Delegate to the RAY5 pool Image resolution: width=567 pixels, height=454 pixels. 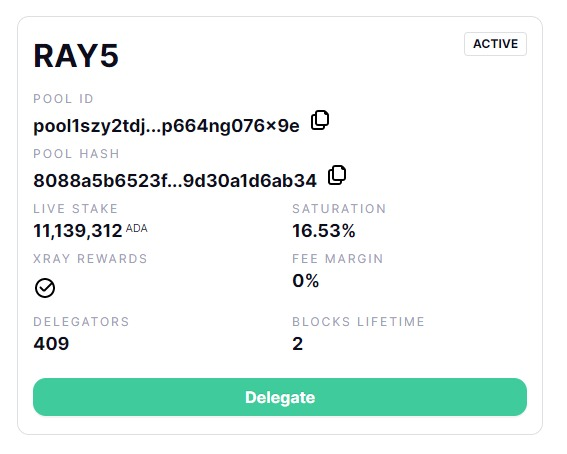pyautogui.click(x=280, y=397)
